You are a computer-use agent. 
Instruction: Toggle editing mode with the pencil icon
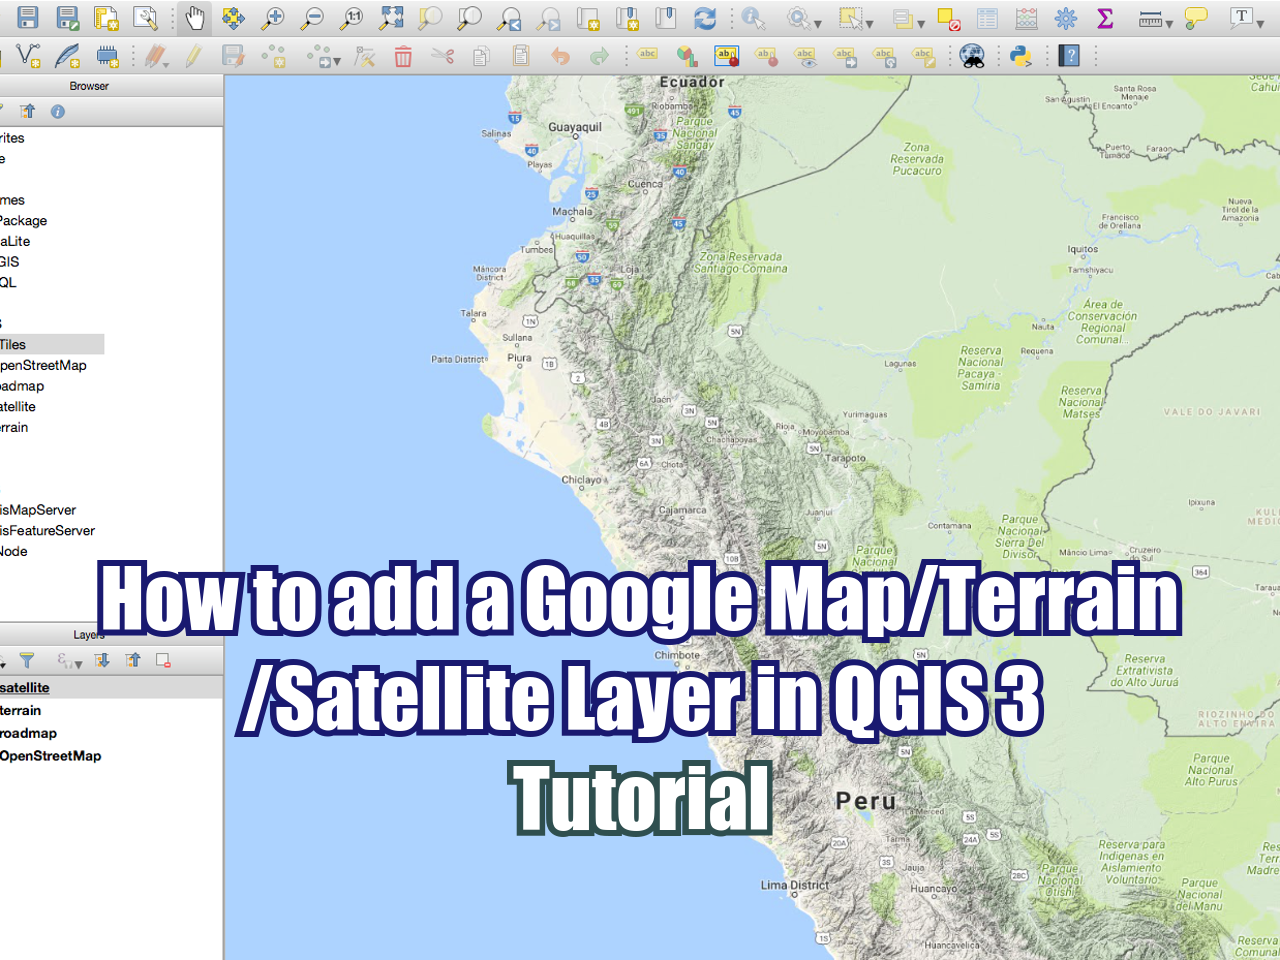[x=193, y=57]
